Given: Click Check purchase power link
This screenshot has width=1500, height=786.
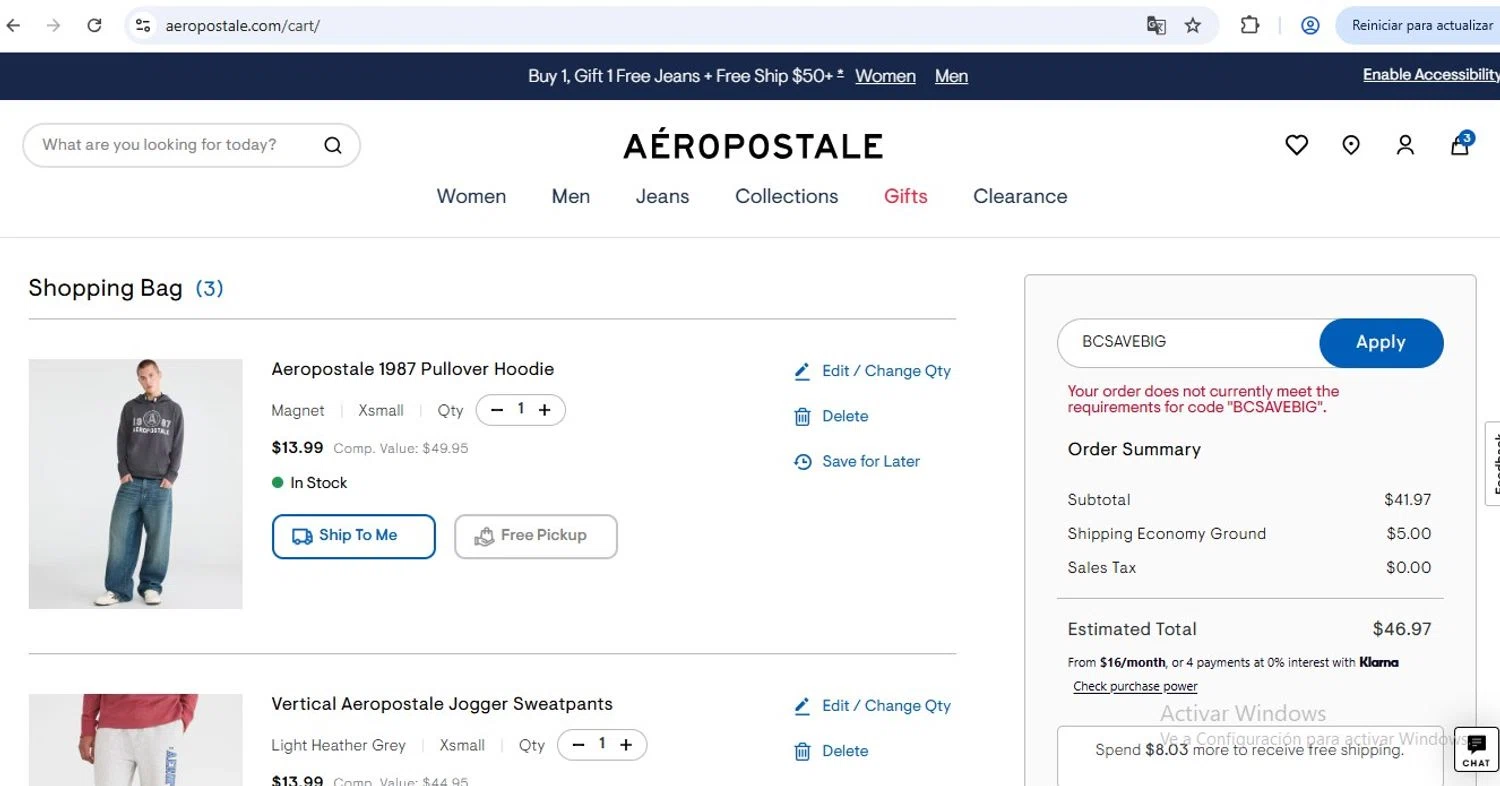Looking at the screenshot, I should (1135, 687).
